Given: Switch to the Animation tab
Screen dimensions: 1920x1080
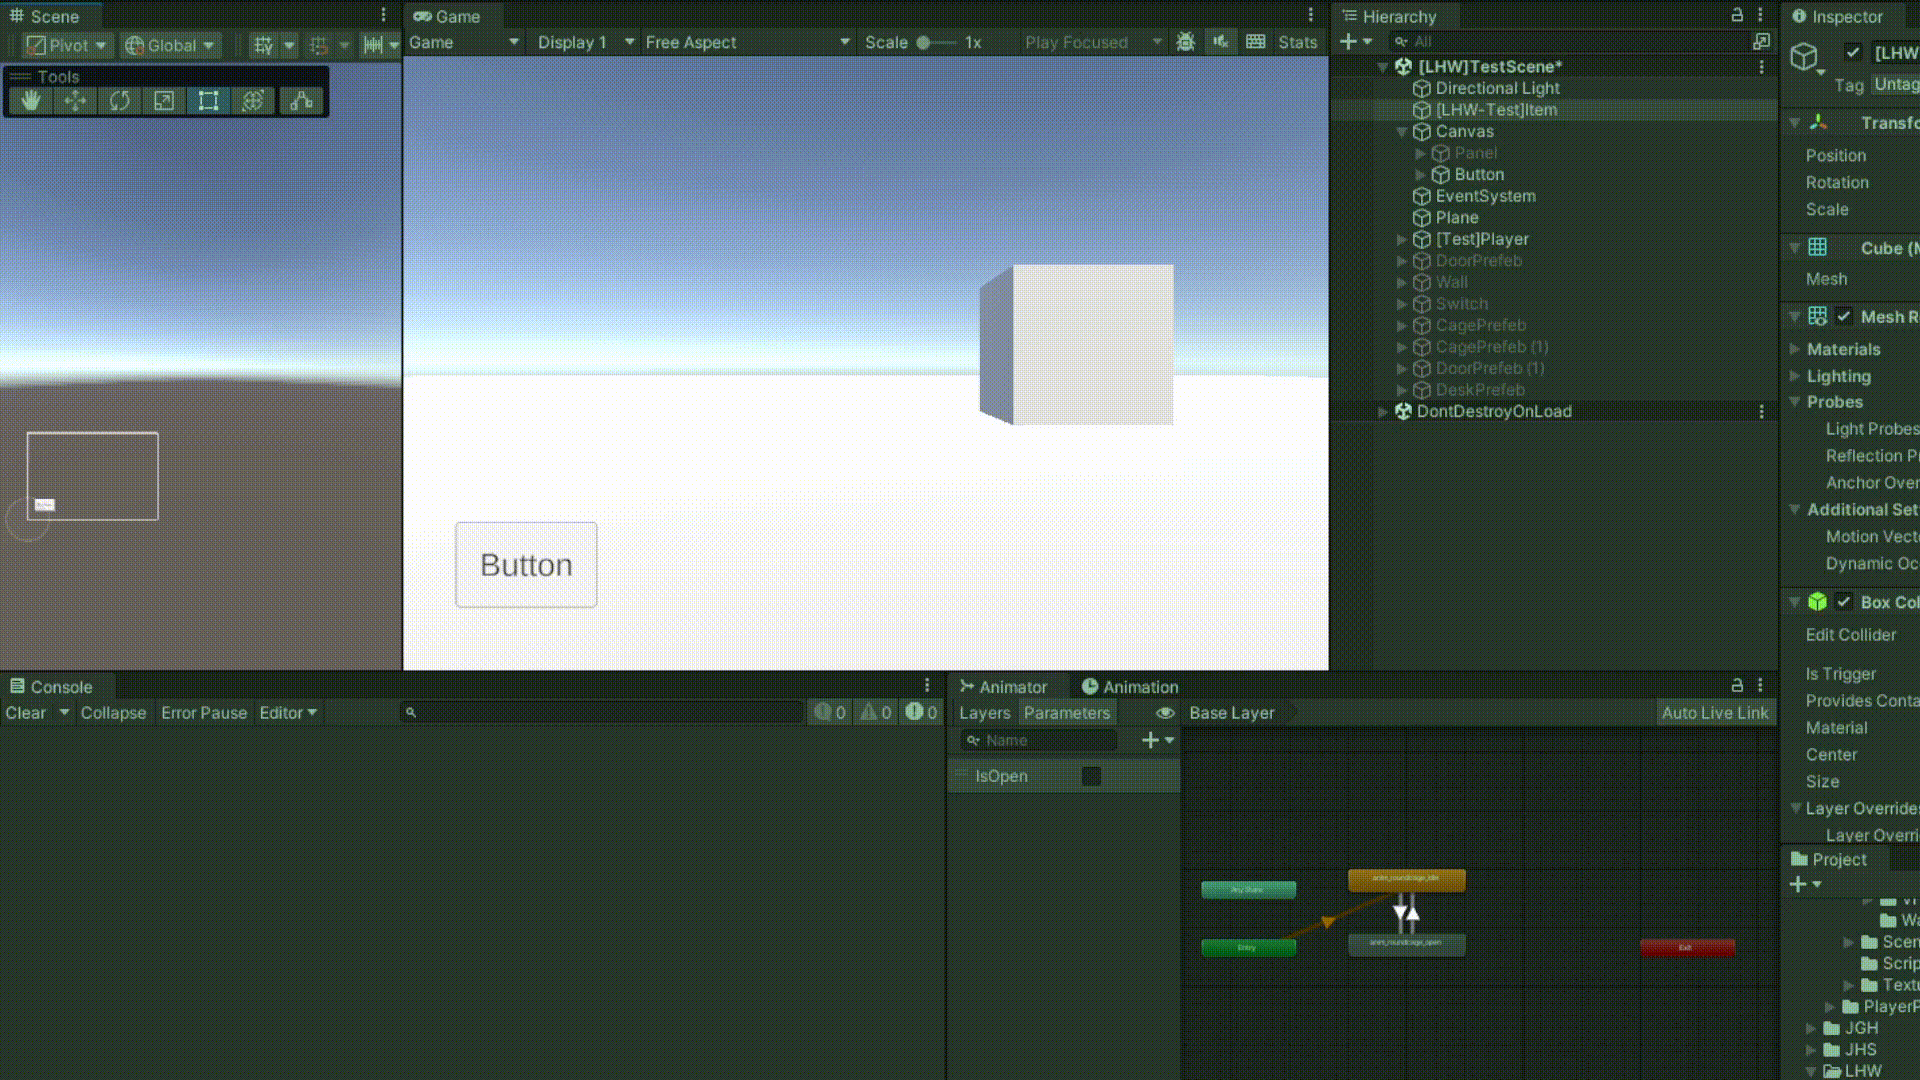Looking at the screenshot, I should (x=1130, y=687).
